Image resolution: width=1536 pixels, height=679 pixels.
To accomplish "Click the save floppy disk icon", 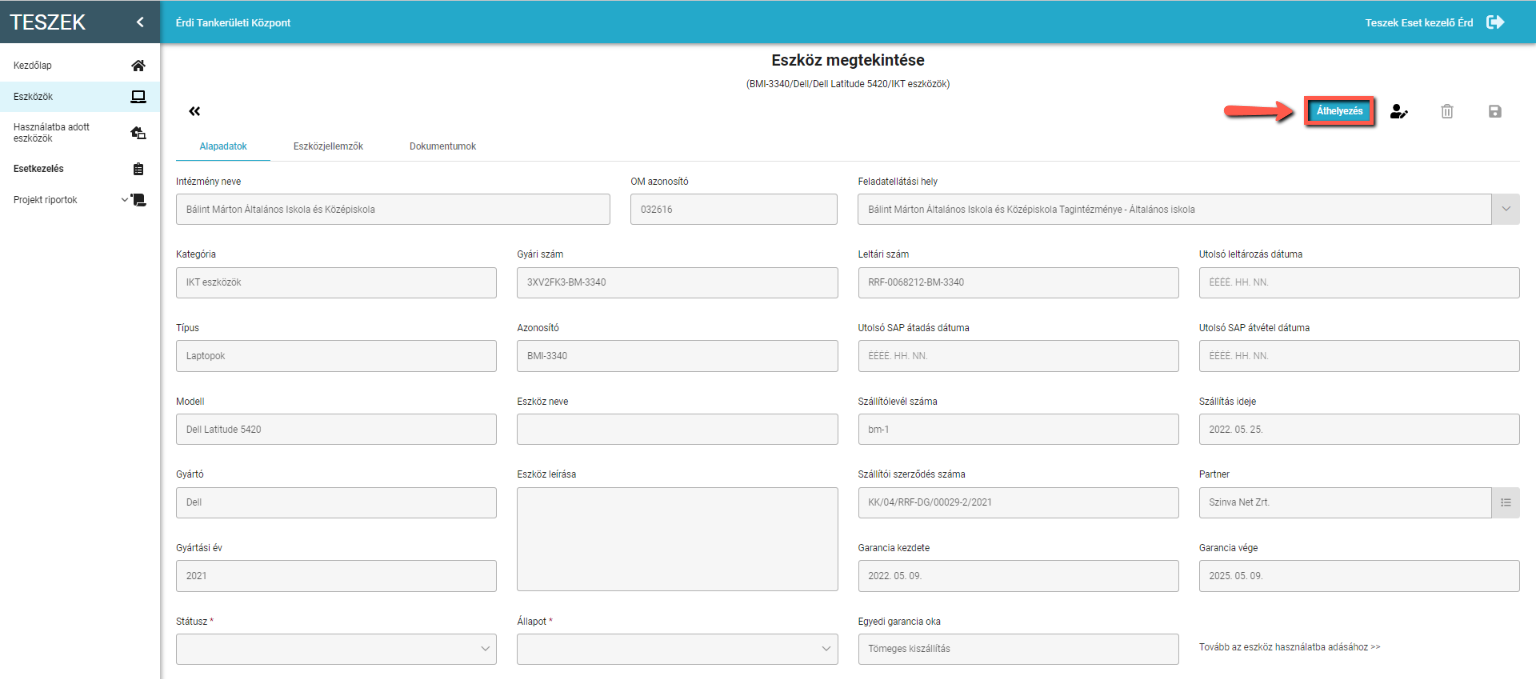I will [1495, 112].
